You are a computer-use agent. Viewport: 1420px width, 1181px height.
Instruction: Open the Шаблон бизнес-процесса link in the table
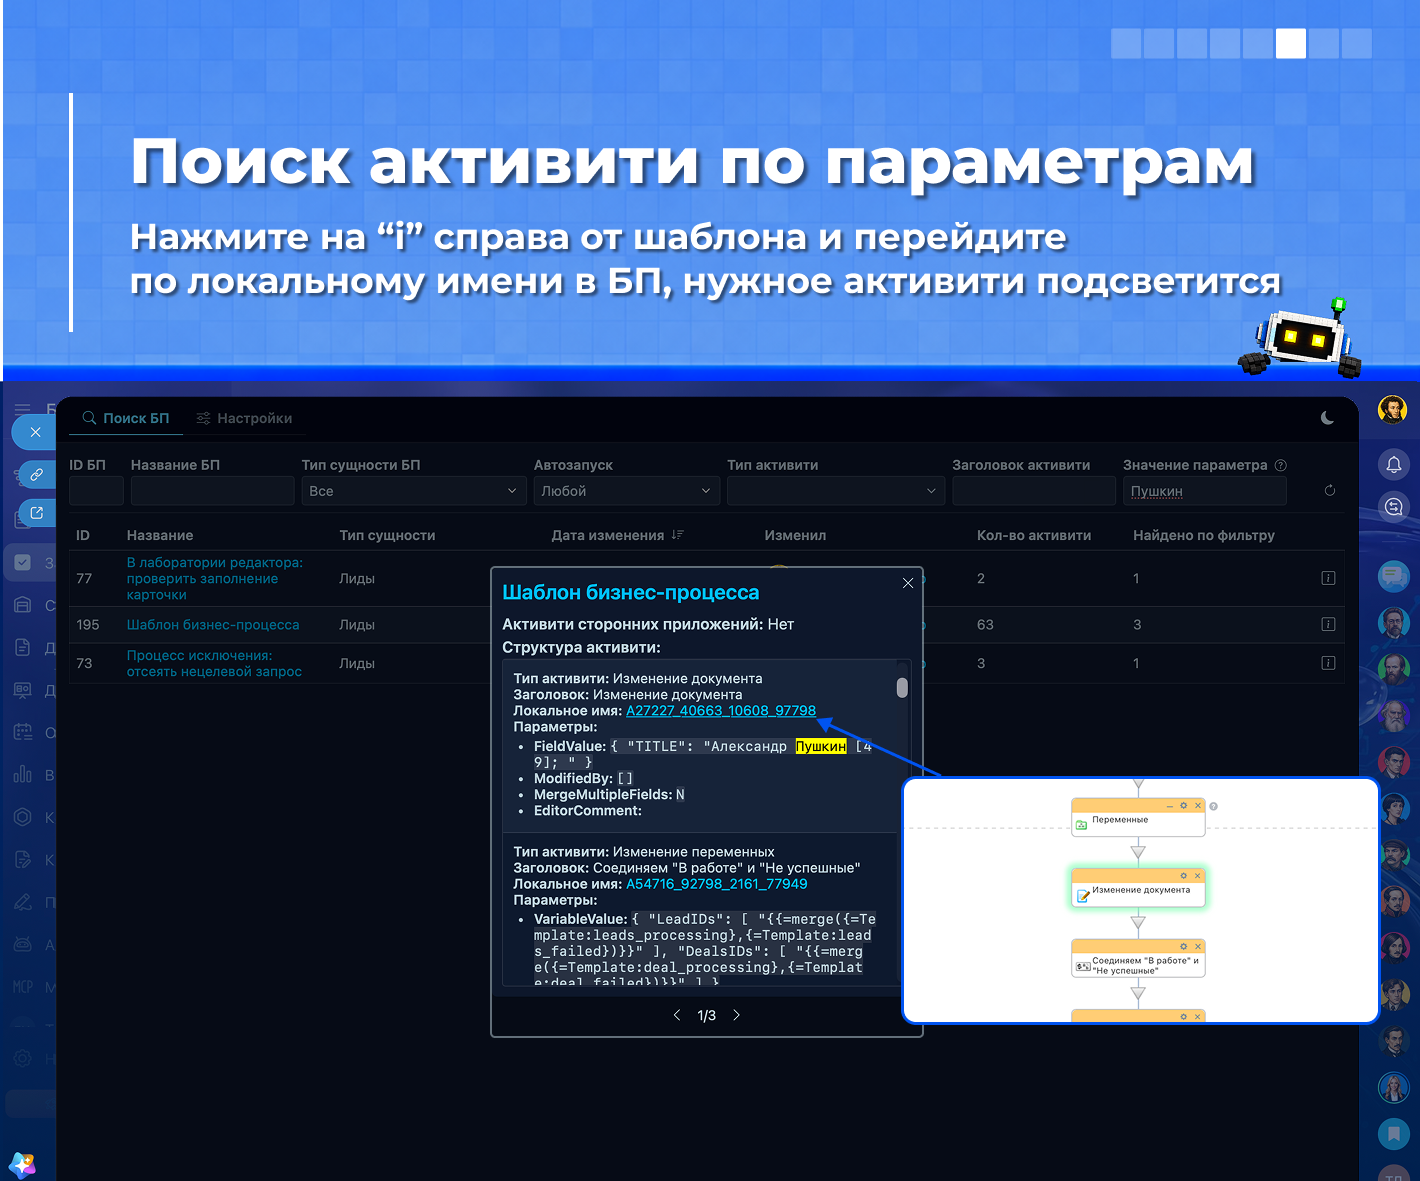[x=213, y=624]
